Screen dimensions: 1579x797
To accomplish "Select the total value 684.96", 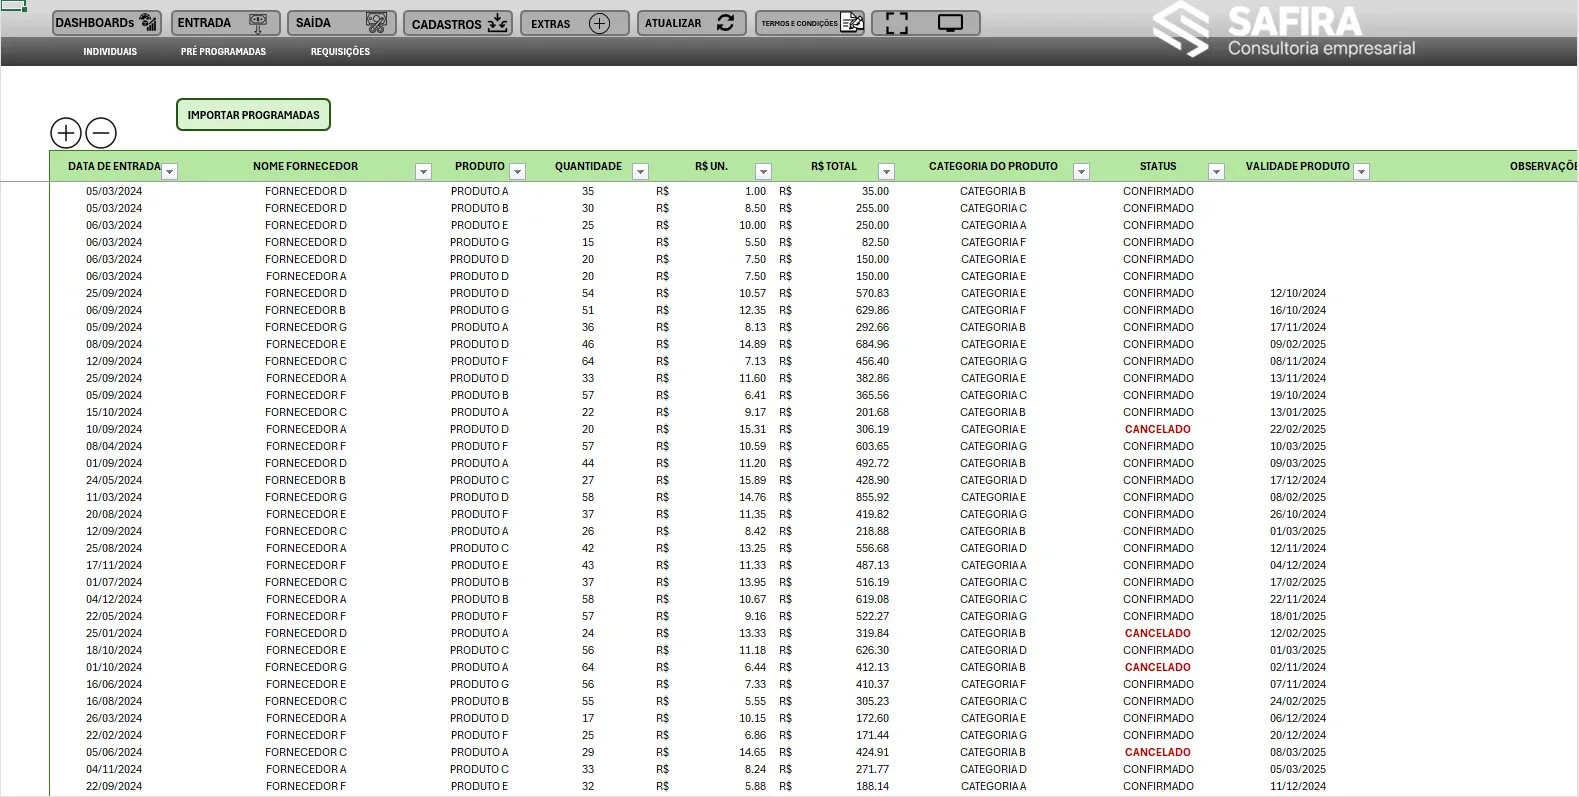I will (872, 344).
